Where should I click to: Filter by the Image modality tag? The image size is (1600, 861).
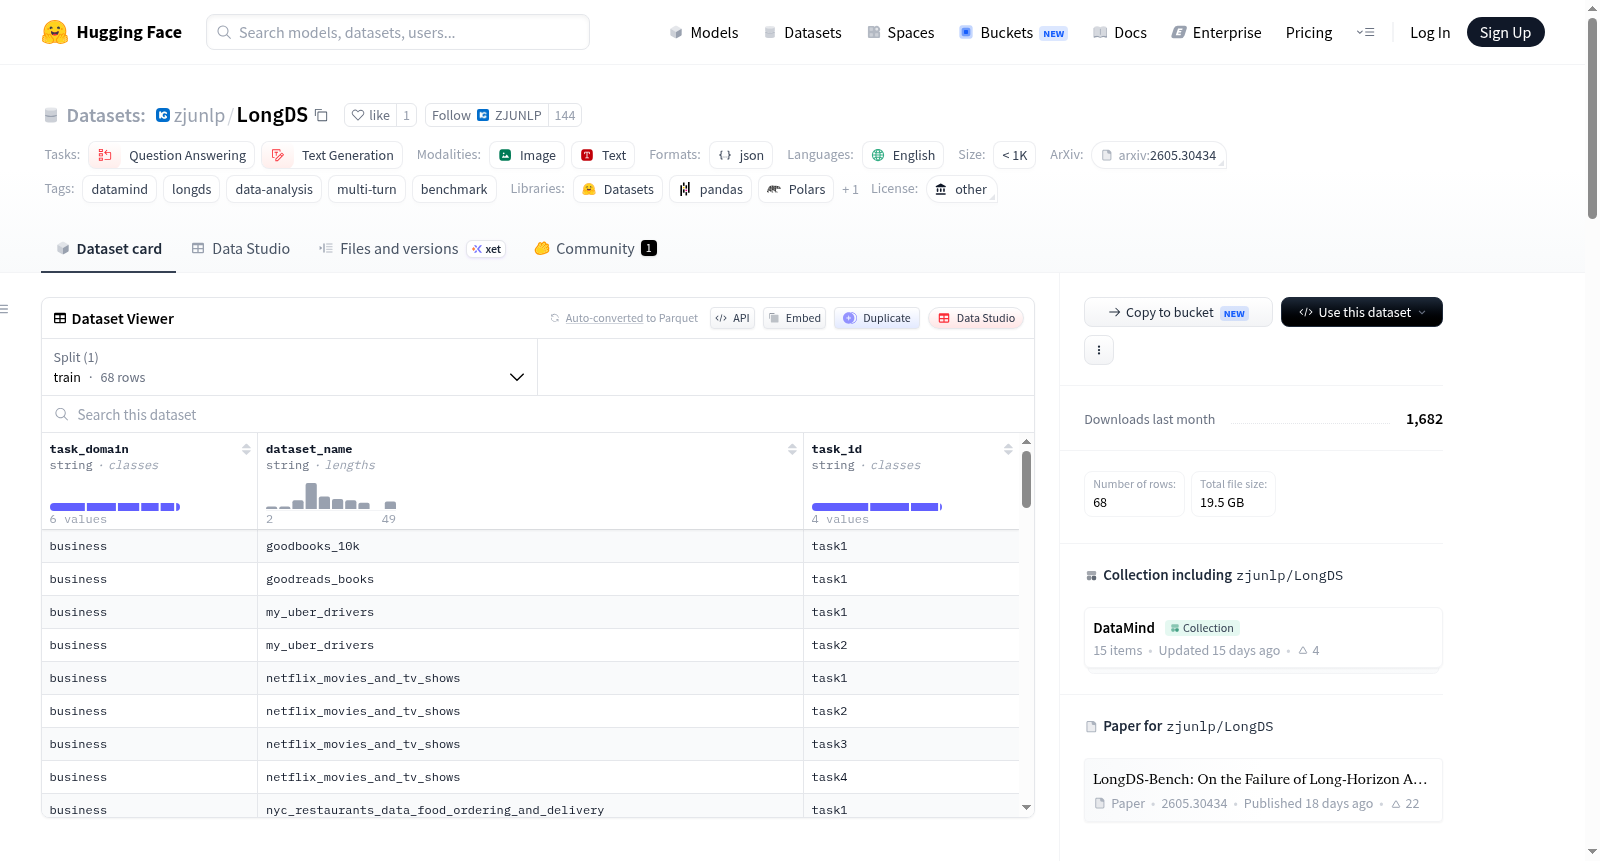[x=527, y=155]
